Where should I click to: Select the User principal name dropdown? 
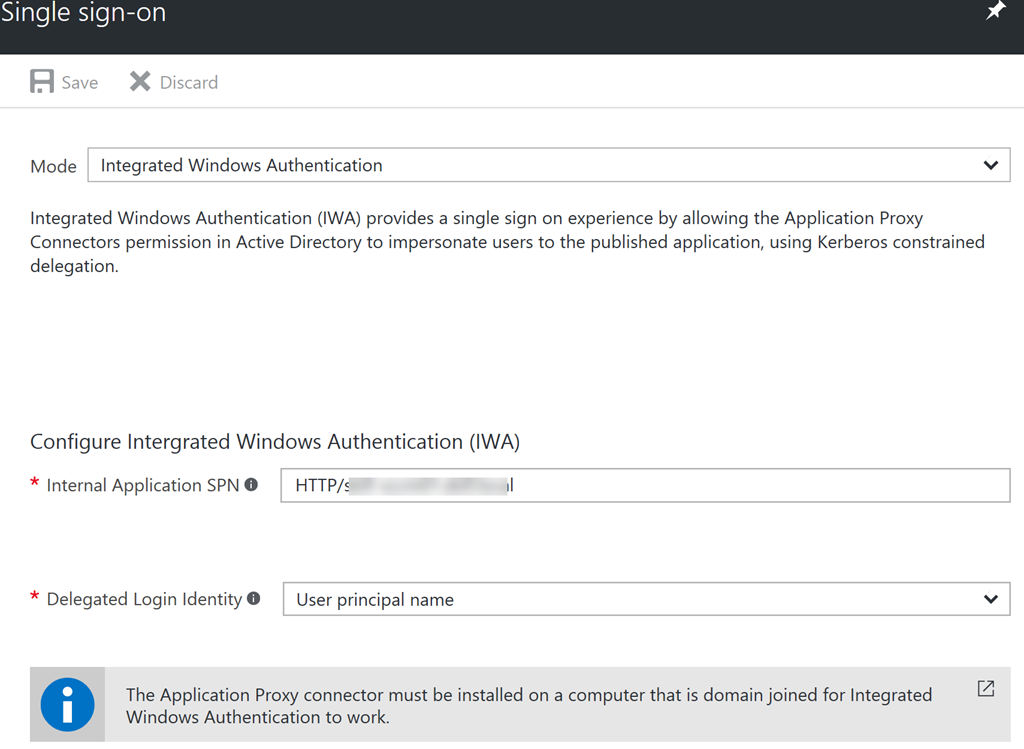(x=647, y=599)
